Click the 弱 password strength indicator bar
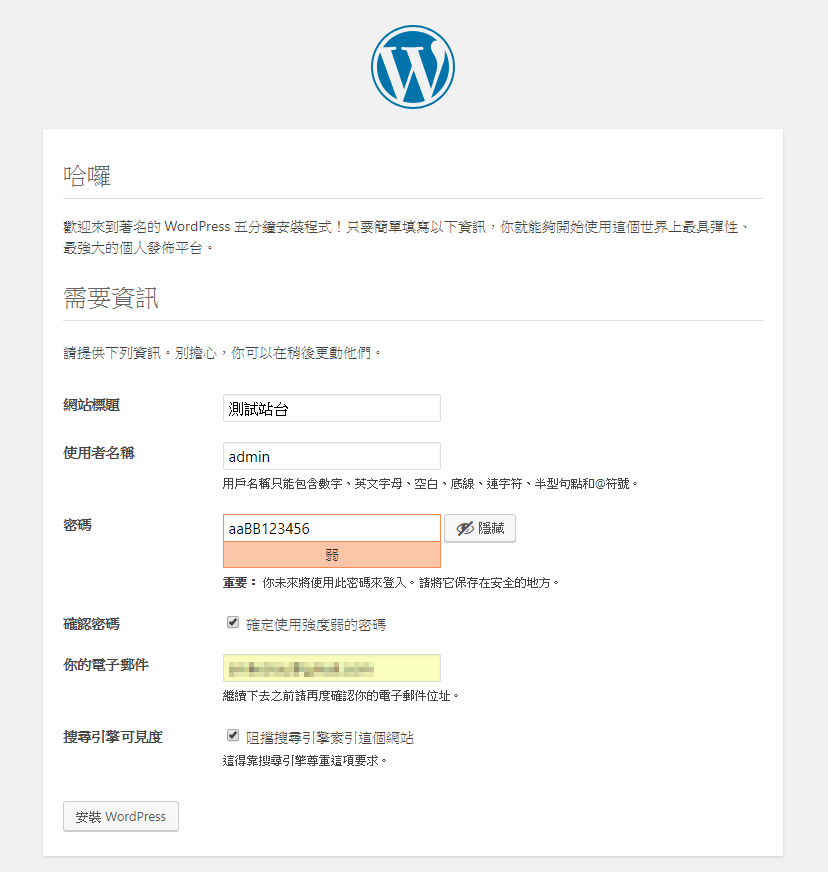Screen dimensions: 828x872 click(331, 555)
